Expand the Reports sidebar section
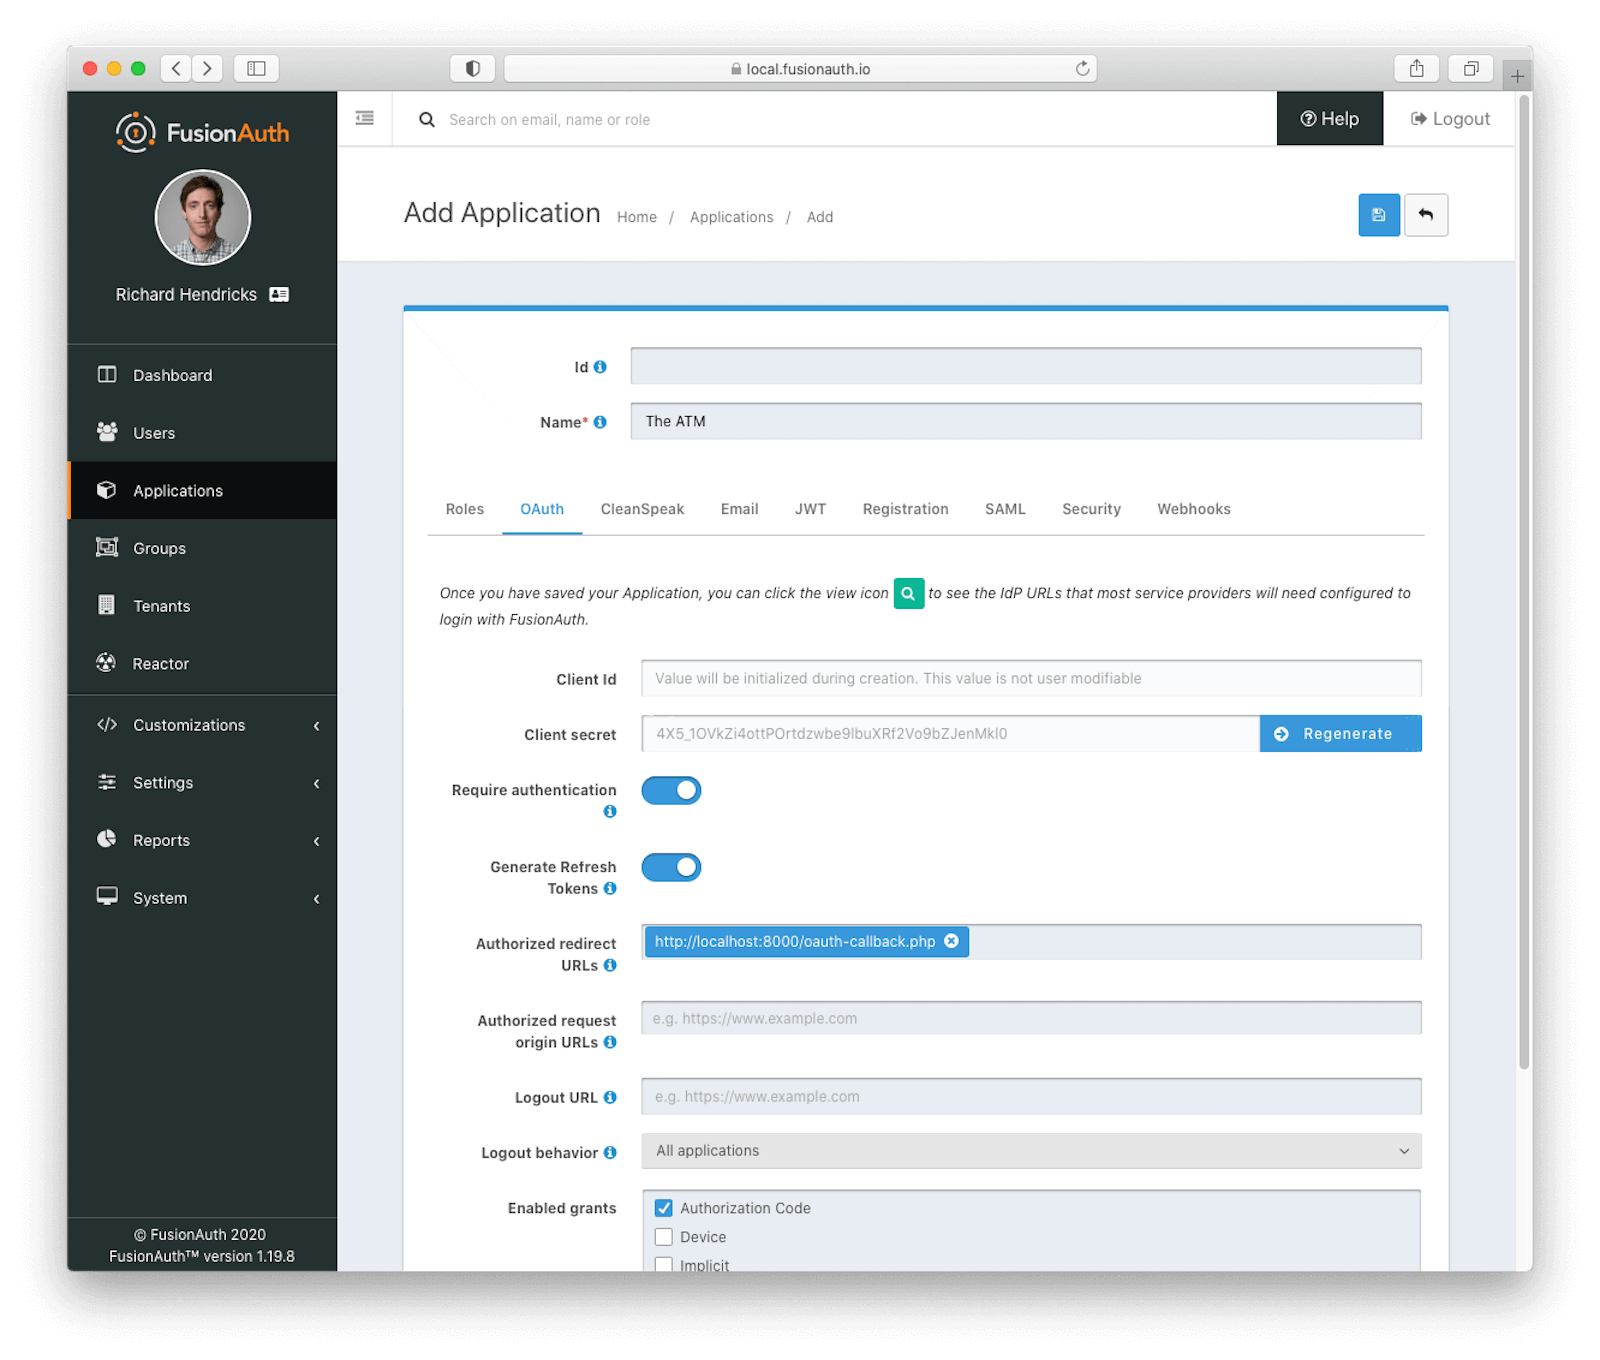Viewport: 1600px width, 1360px height. (x=160, y=840)
